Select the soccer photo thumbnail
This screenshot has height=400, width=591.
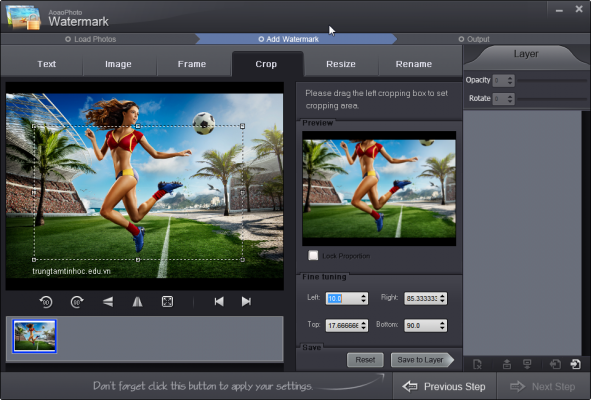tap(35, 336)
